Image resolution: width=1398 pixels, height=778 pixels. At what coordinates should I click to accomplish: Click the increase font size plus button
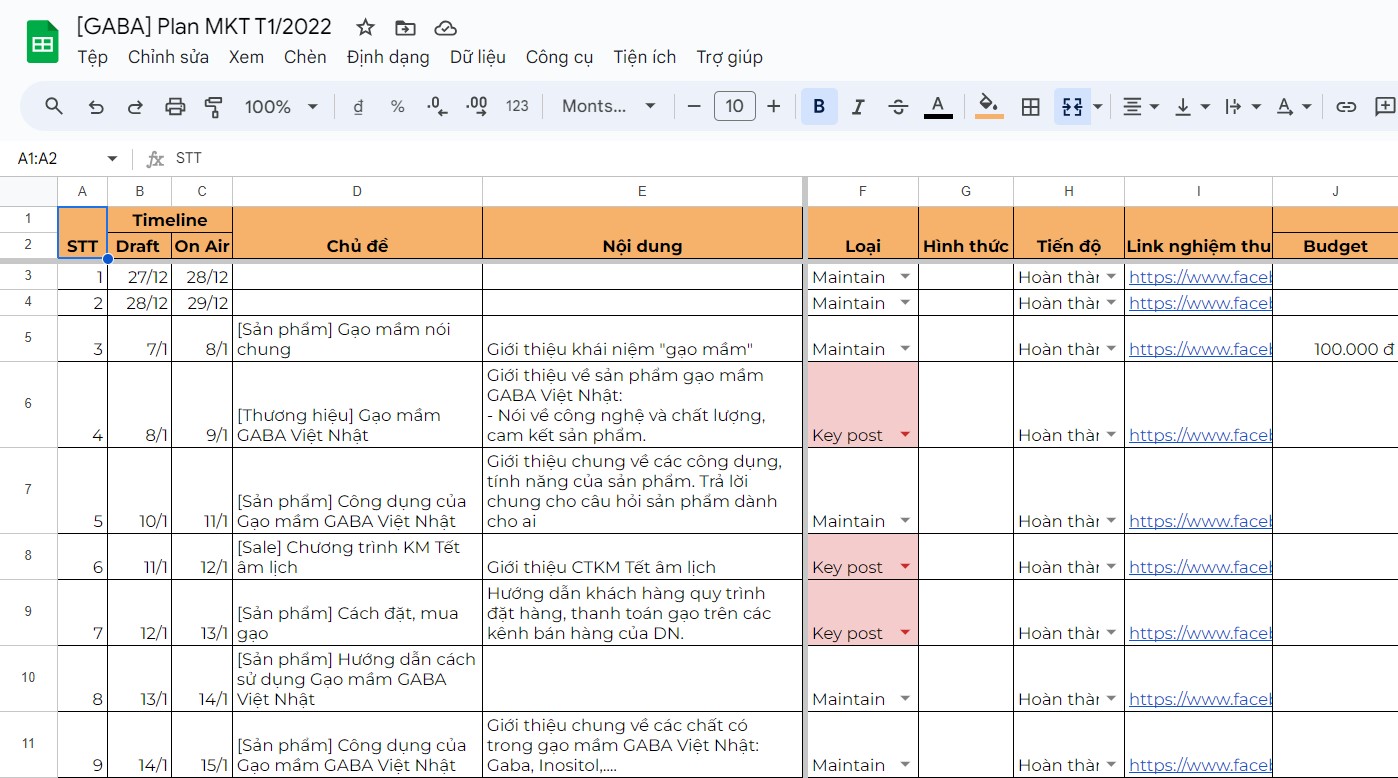pyautogui.click(x=773, y=106)
